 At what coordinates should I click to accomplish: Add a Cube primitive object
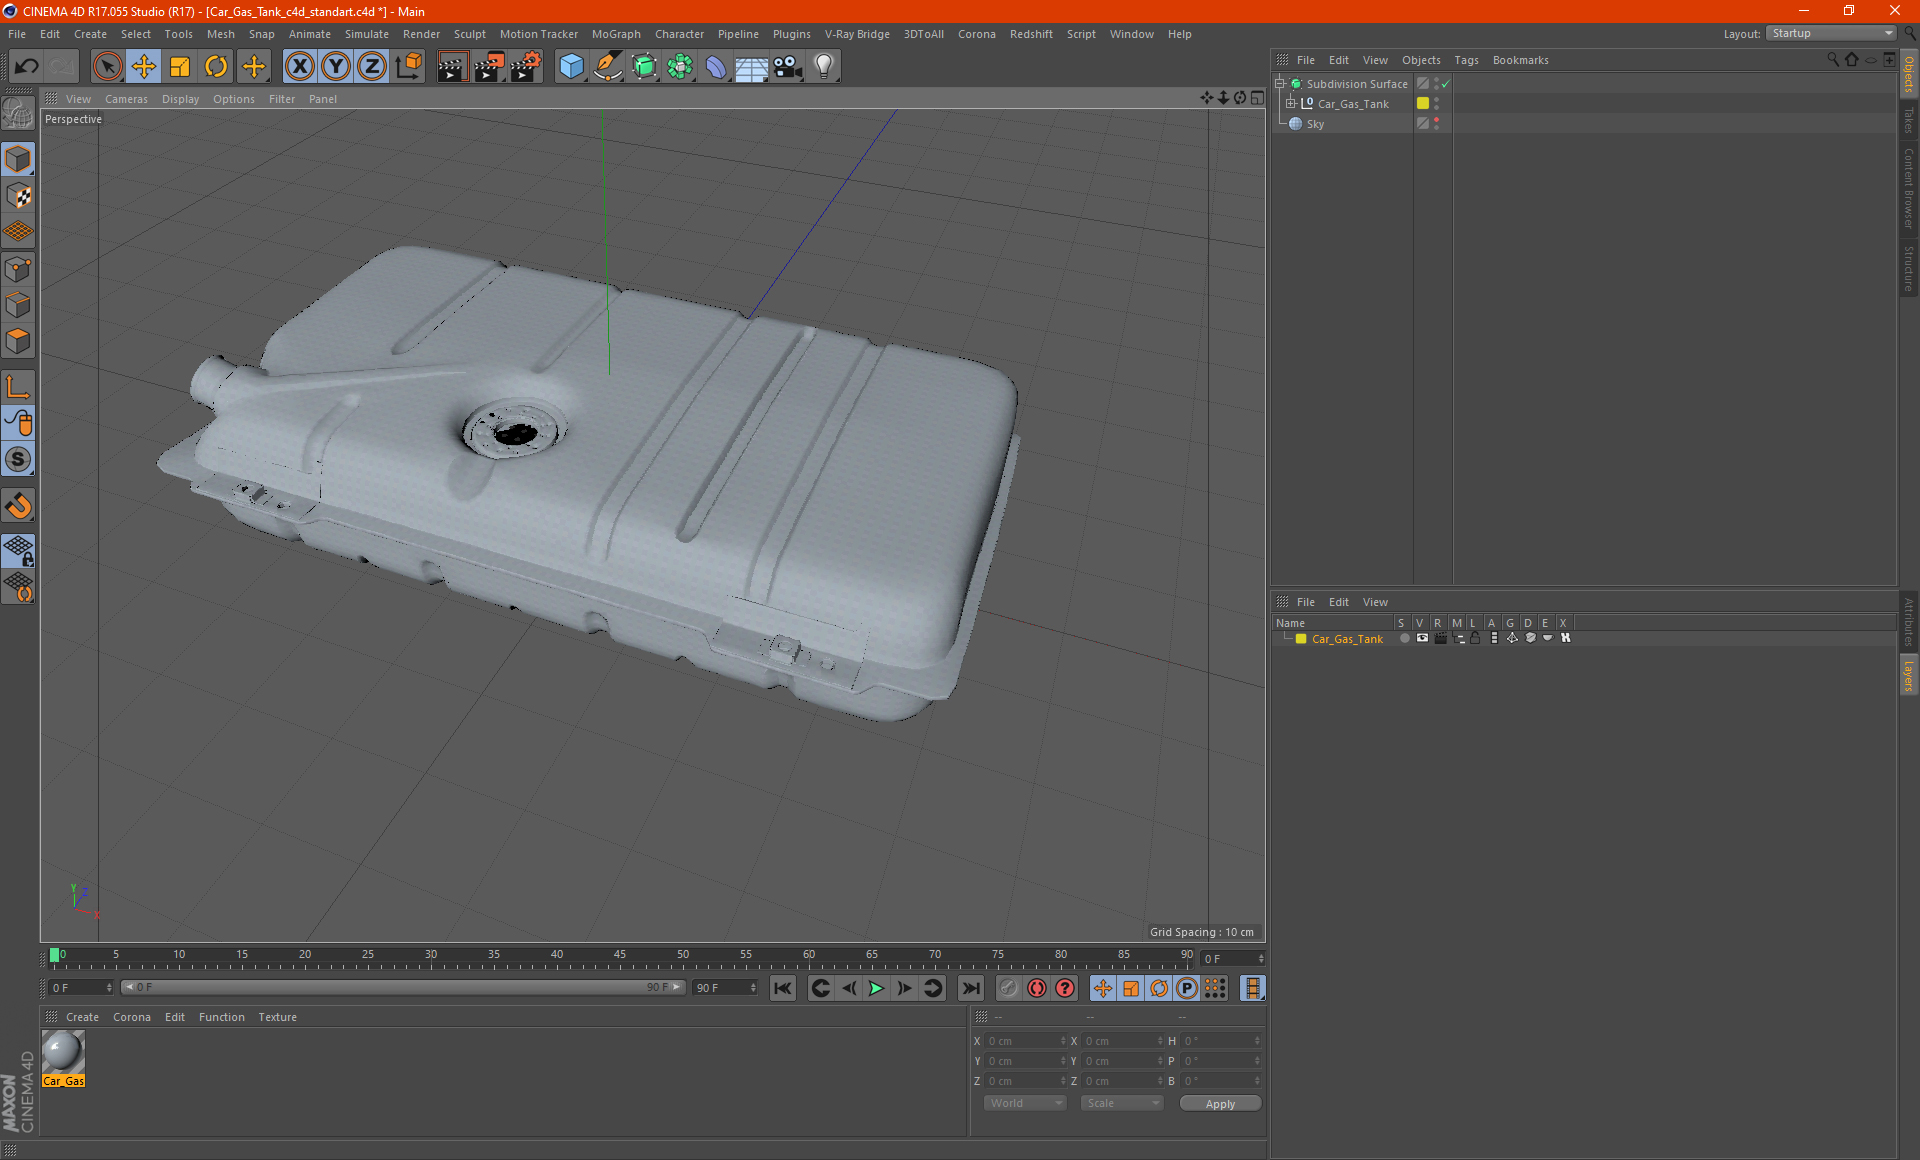coord(571,67)
